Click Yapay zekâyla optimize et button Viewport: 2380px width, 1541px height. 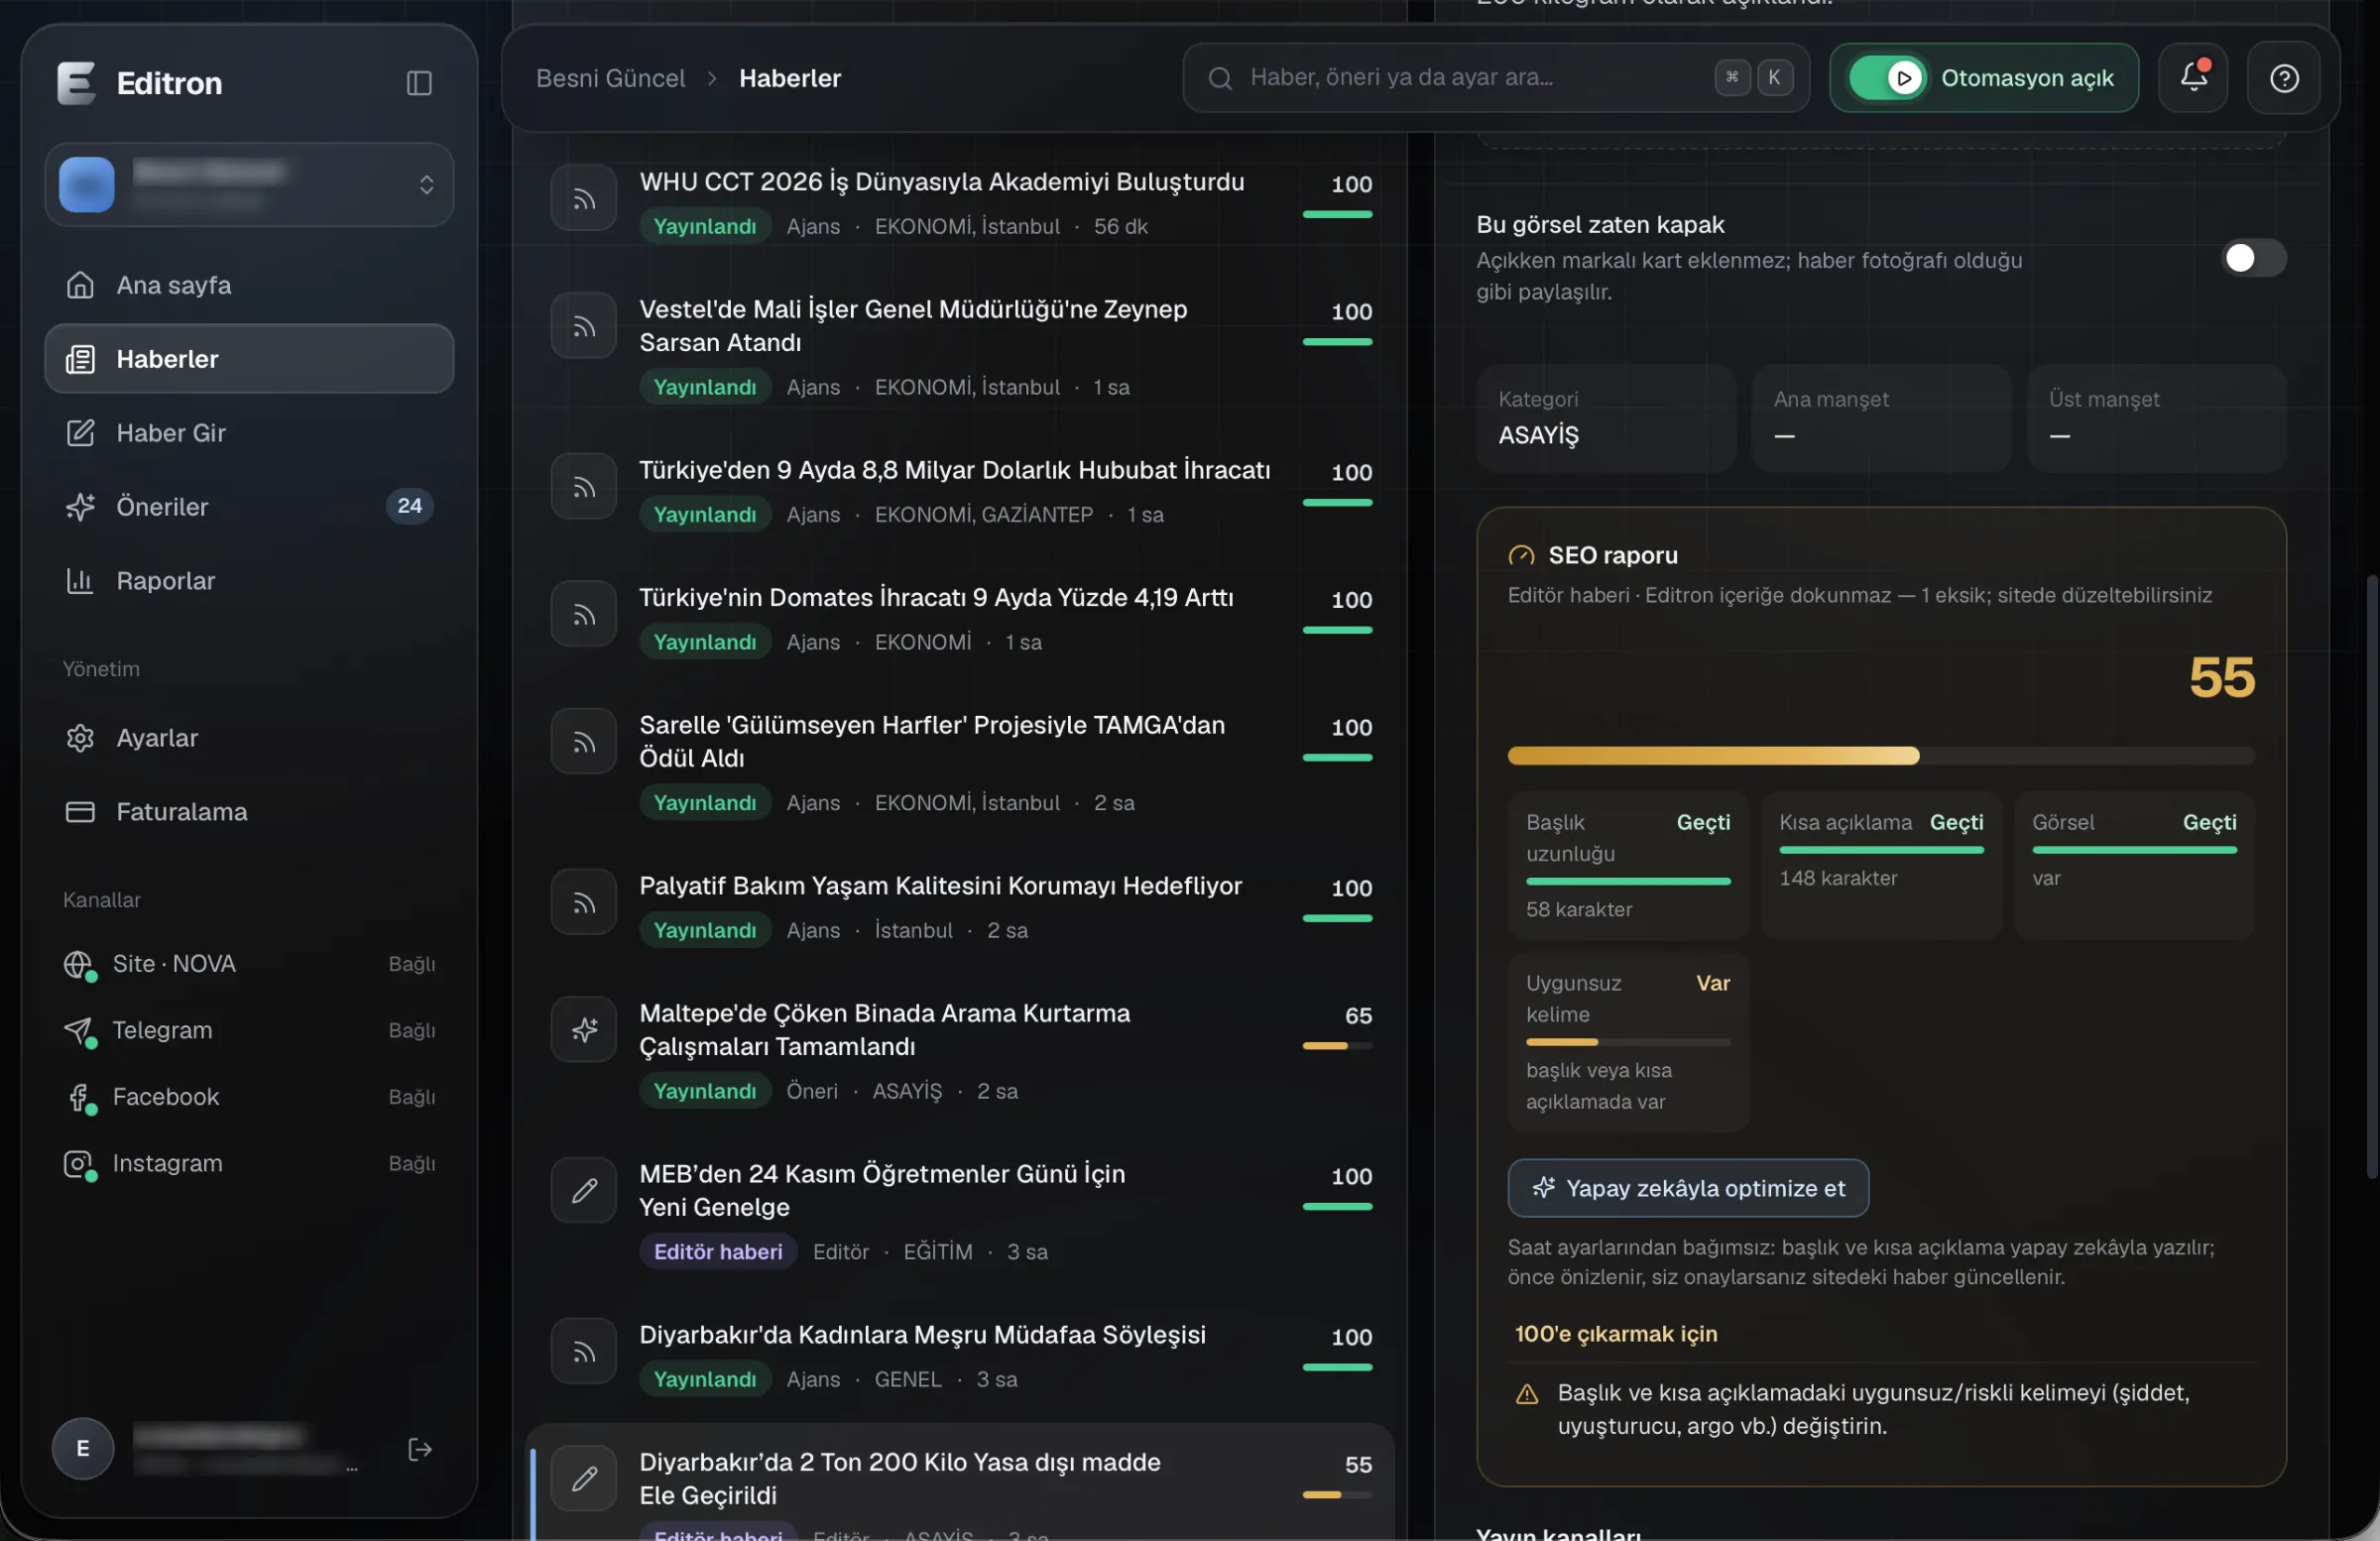click(x=1688, y=1188)
